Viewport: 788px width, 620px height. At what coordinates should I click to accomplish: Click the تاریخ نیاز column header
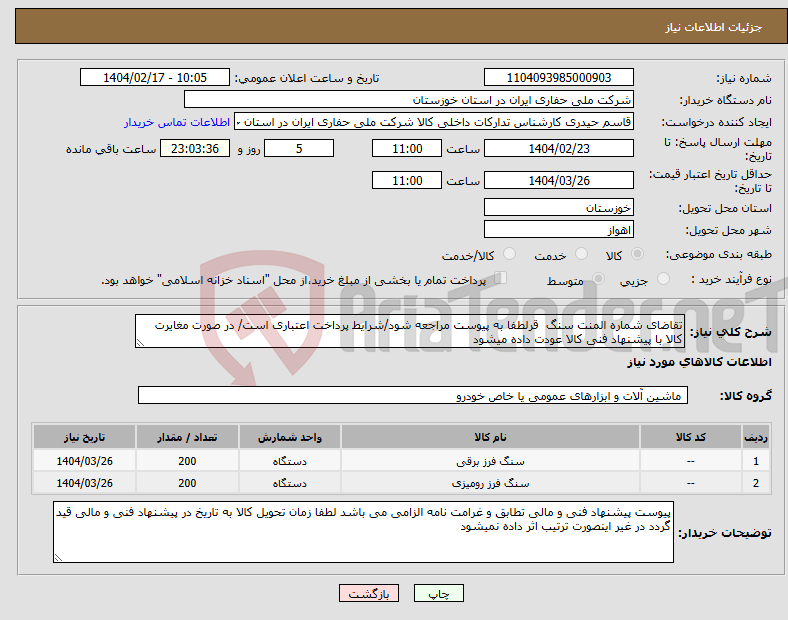[x=84, y=437]
